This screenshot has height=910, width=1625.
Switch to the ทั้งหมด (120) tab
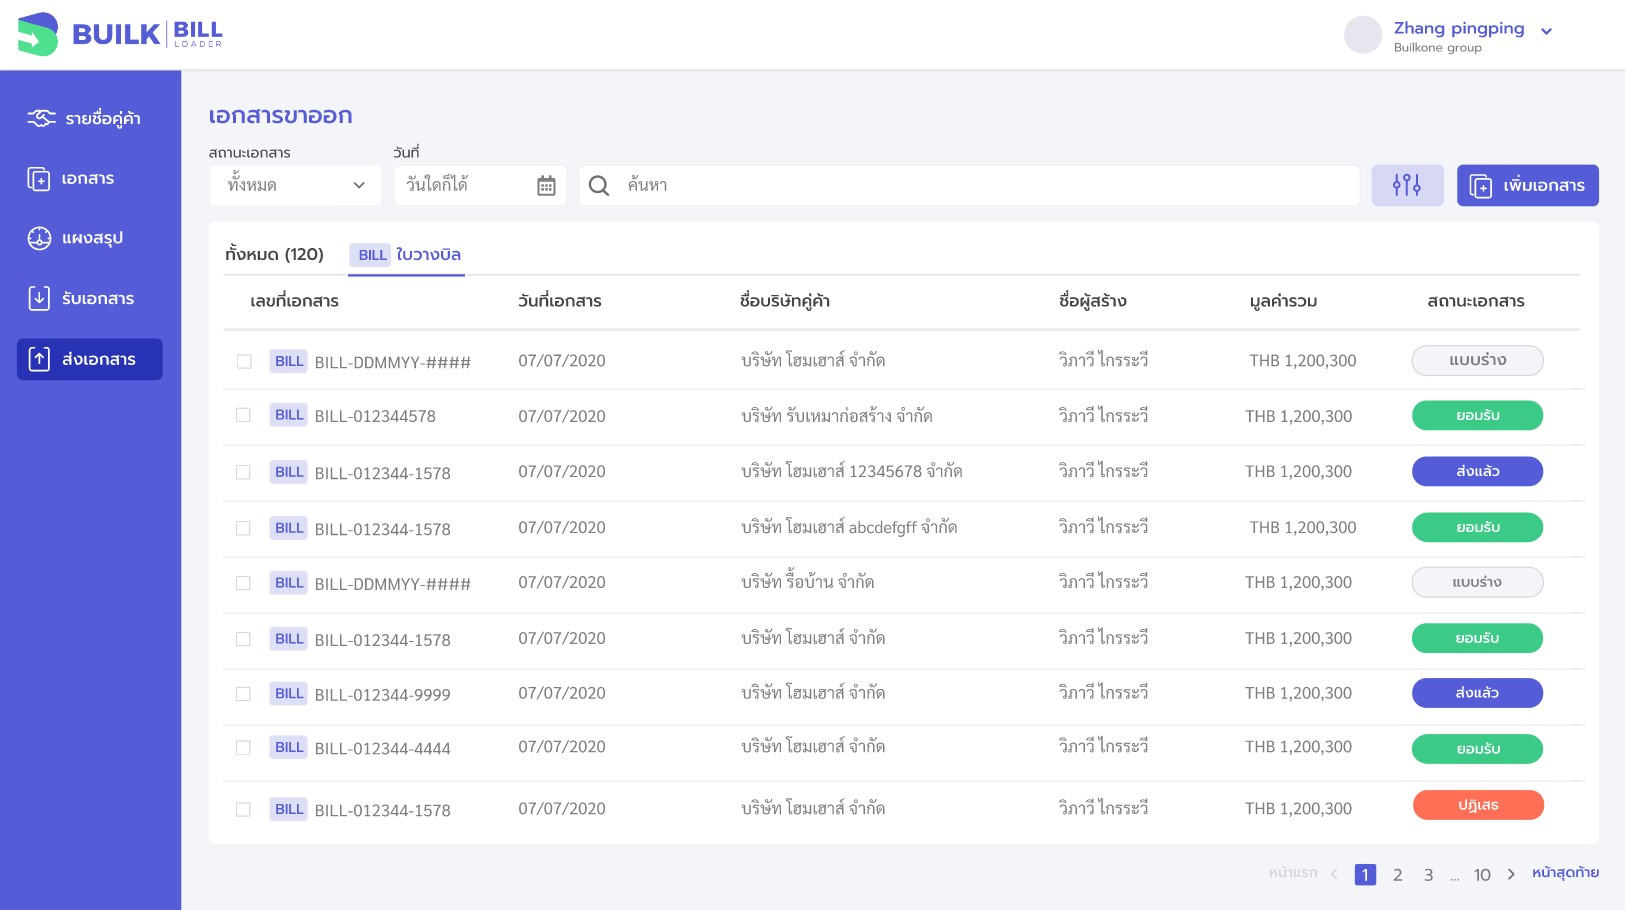(x=274, y=254)
